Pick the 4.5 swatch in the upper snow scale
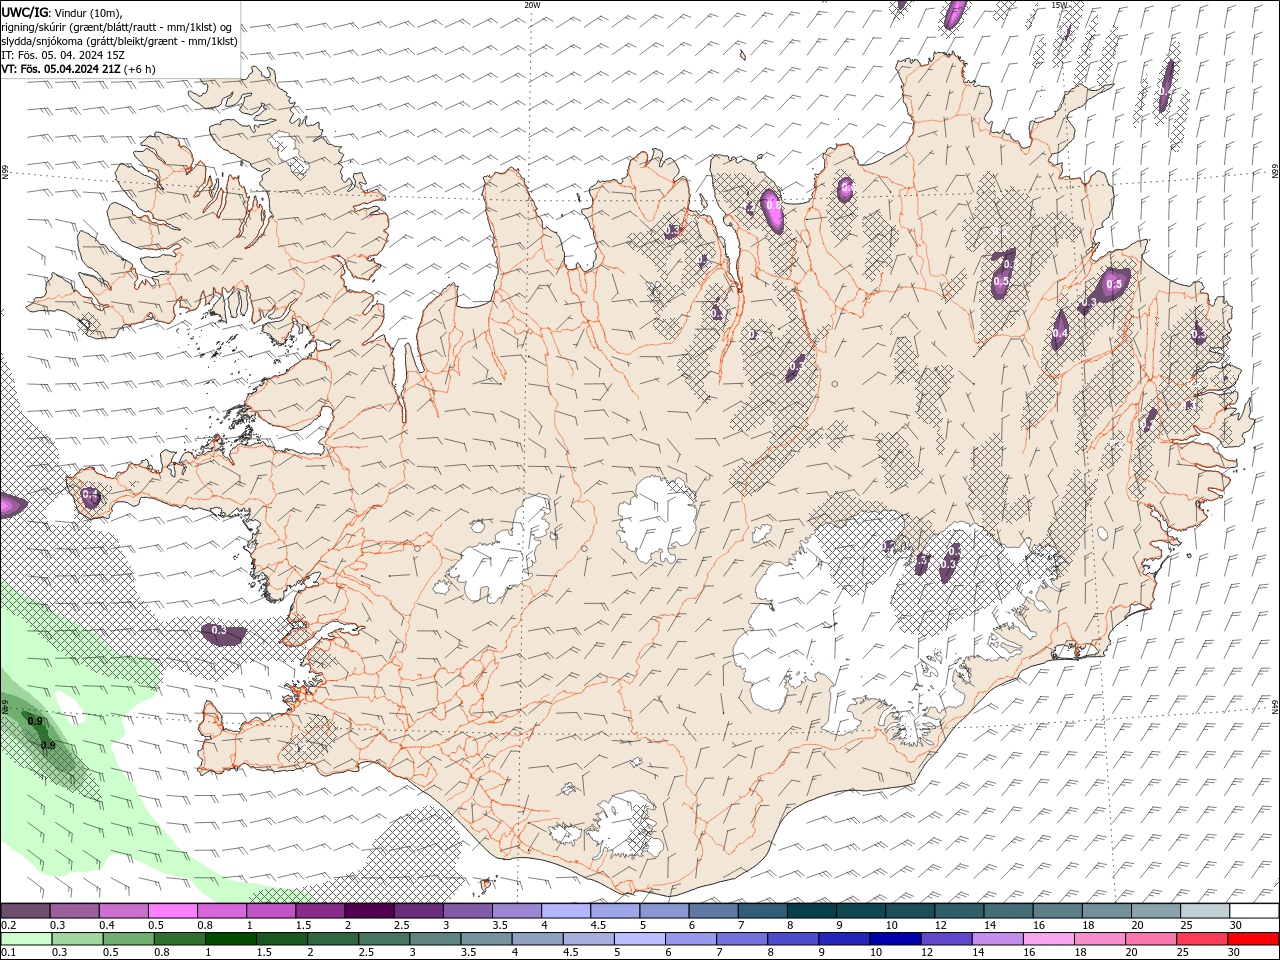This screenshot has width=1280, height=960. 615,911
